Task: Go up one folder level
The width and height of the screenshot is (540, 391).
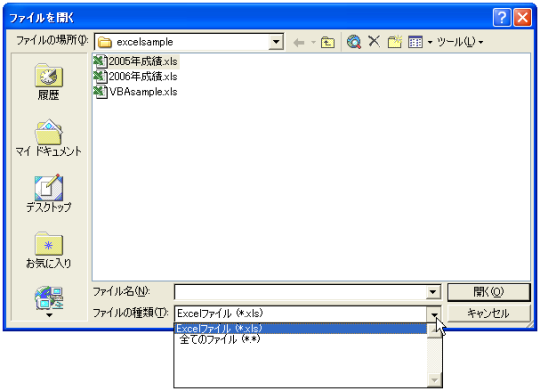Action: pyautogui.click(x=328, y=42)
